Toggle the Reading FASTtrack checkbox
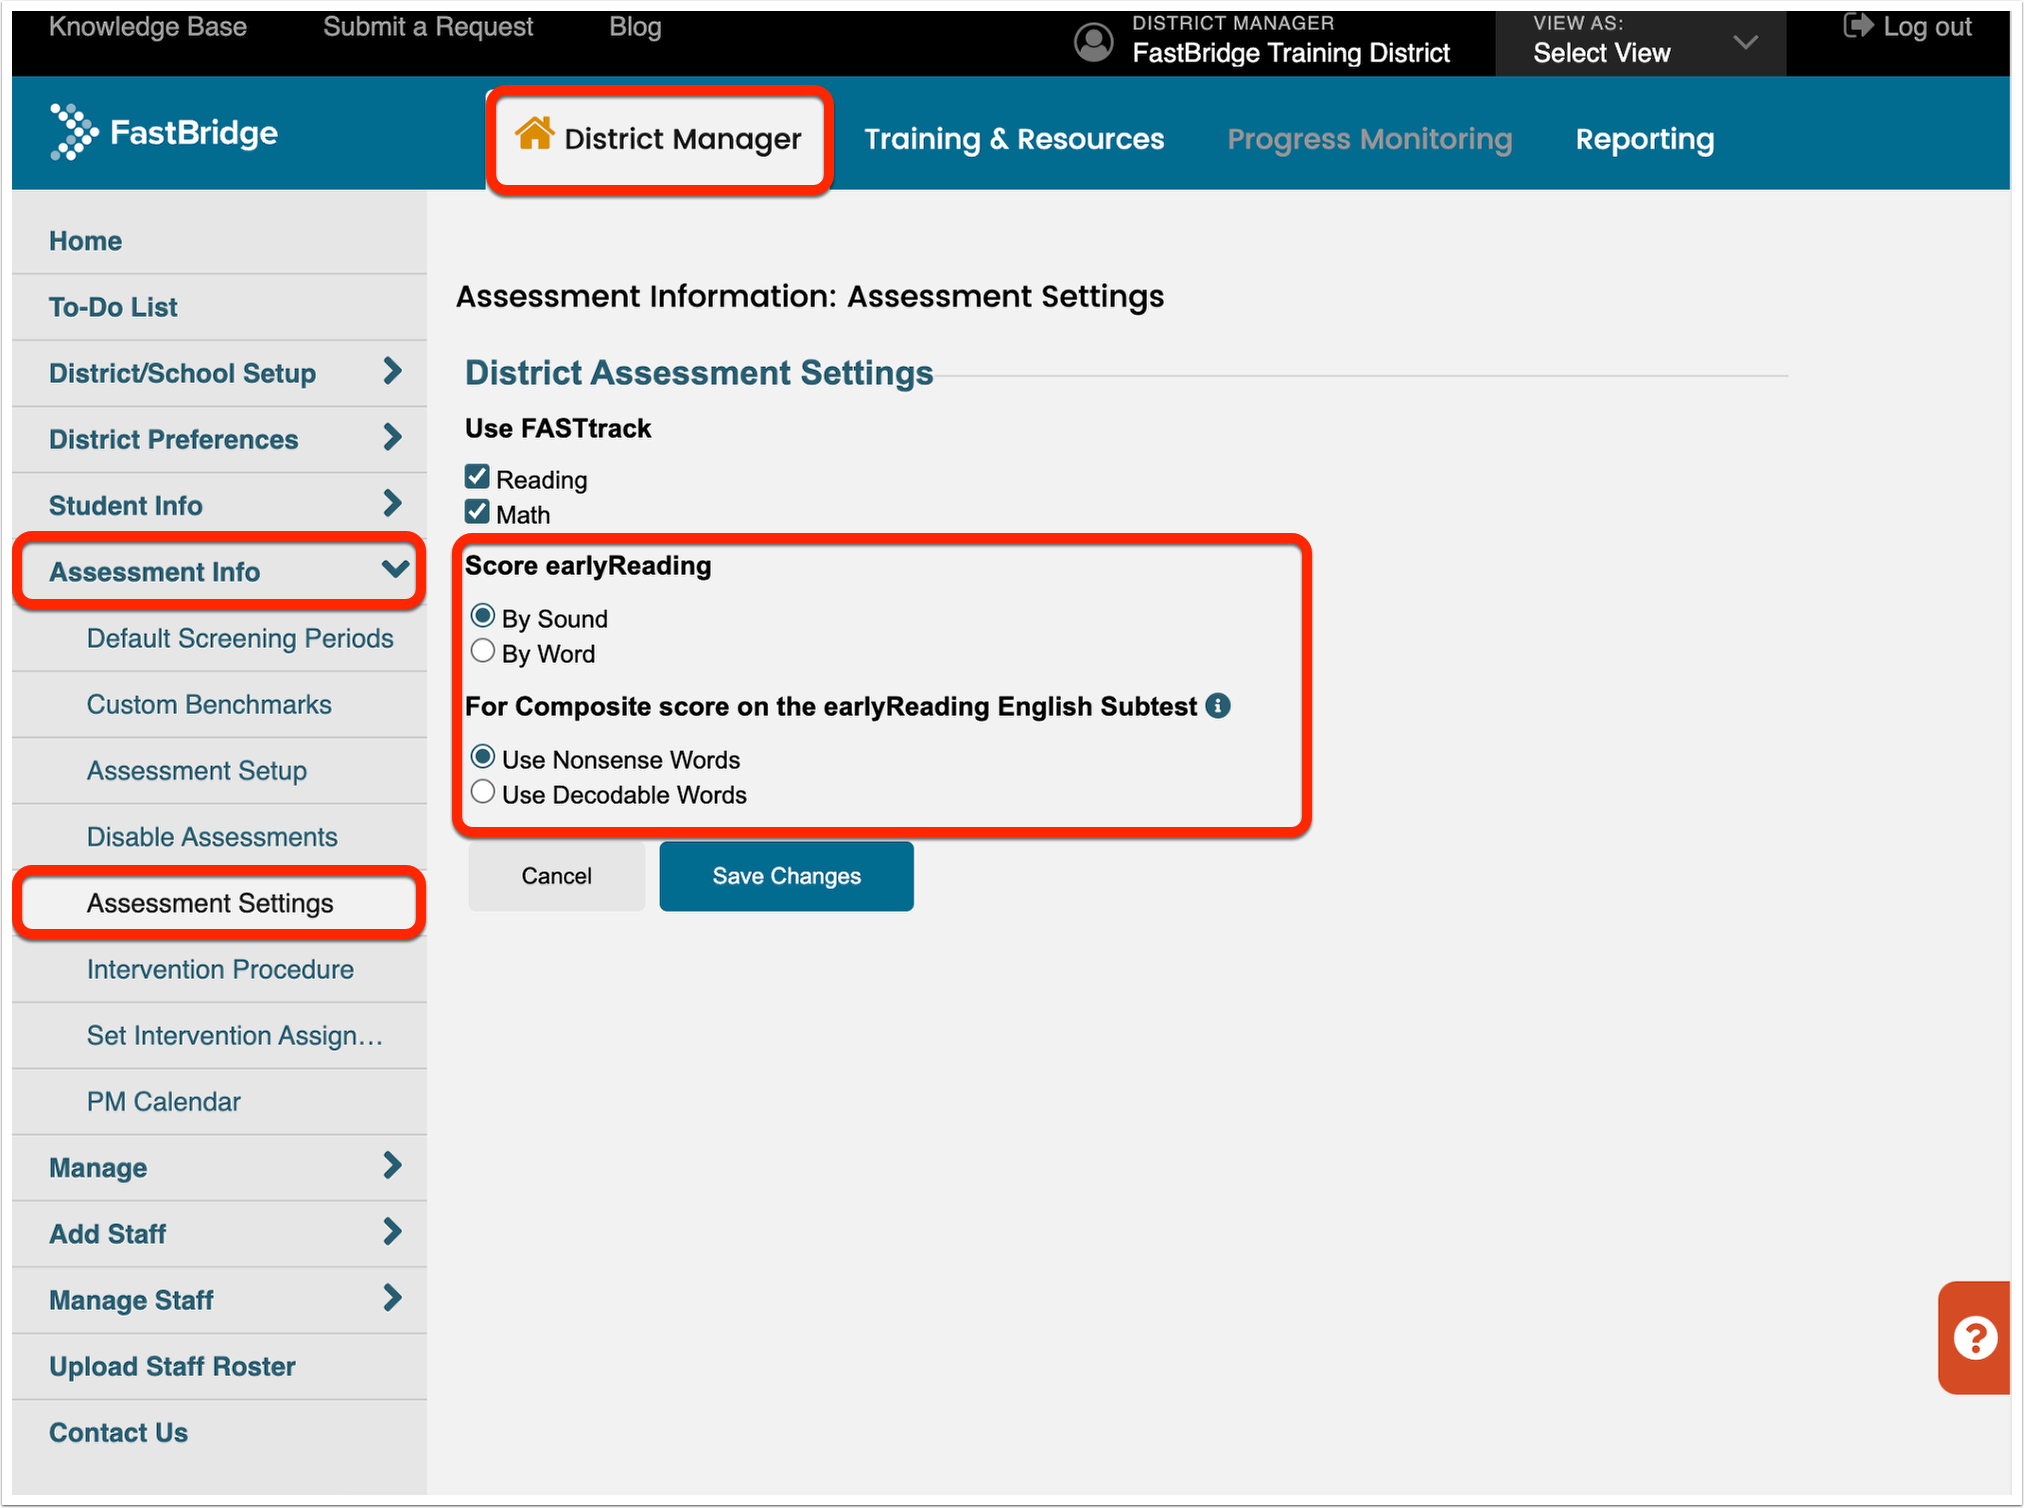 (477, 477)
